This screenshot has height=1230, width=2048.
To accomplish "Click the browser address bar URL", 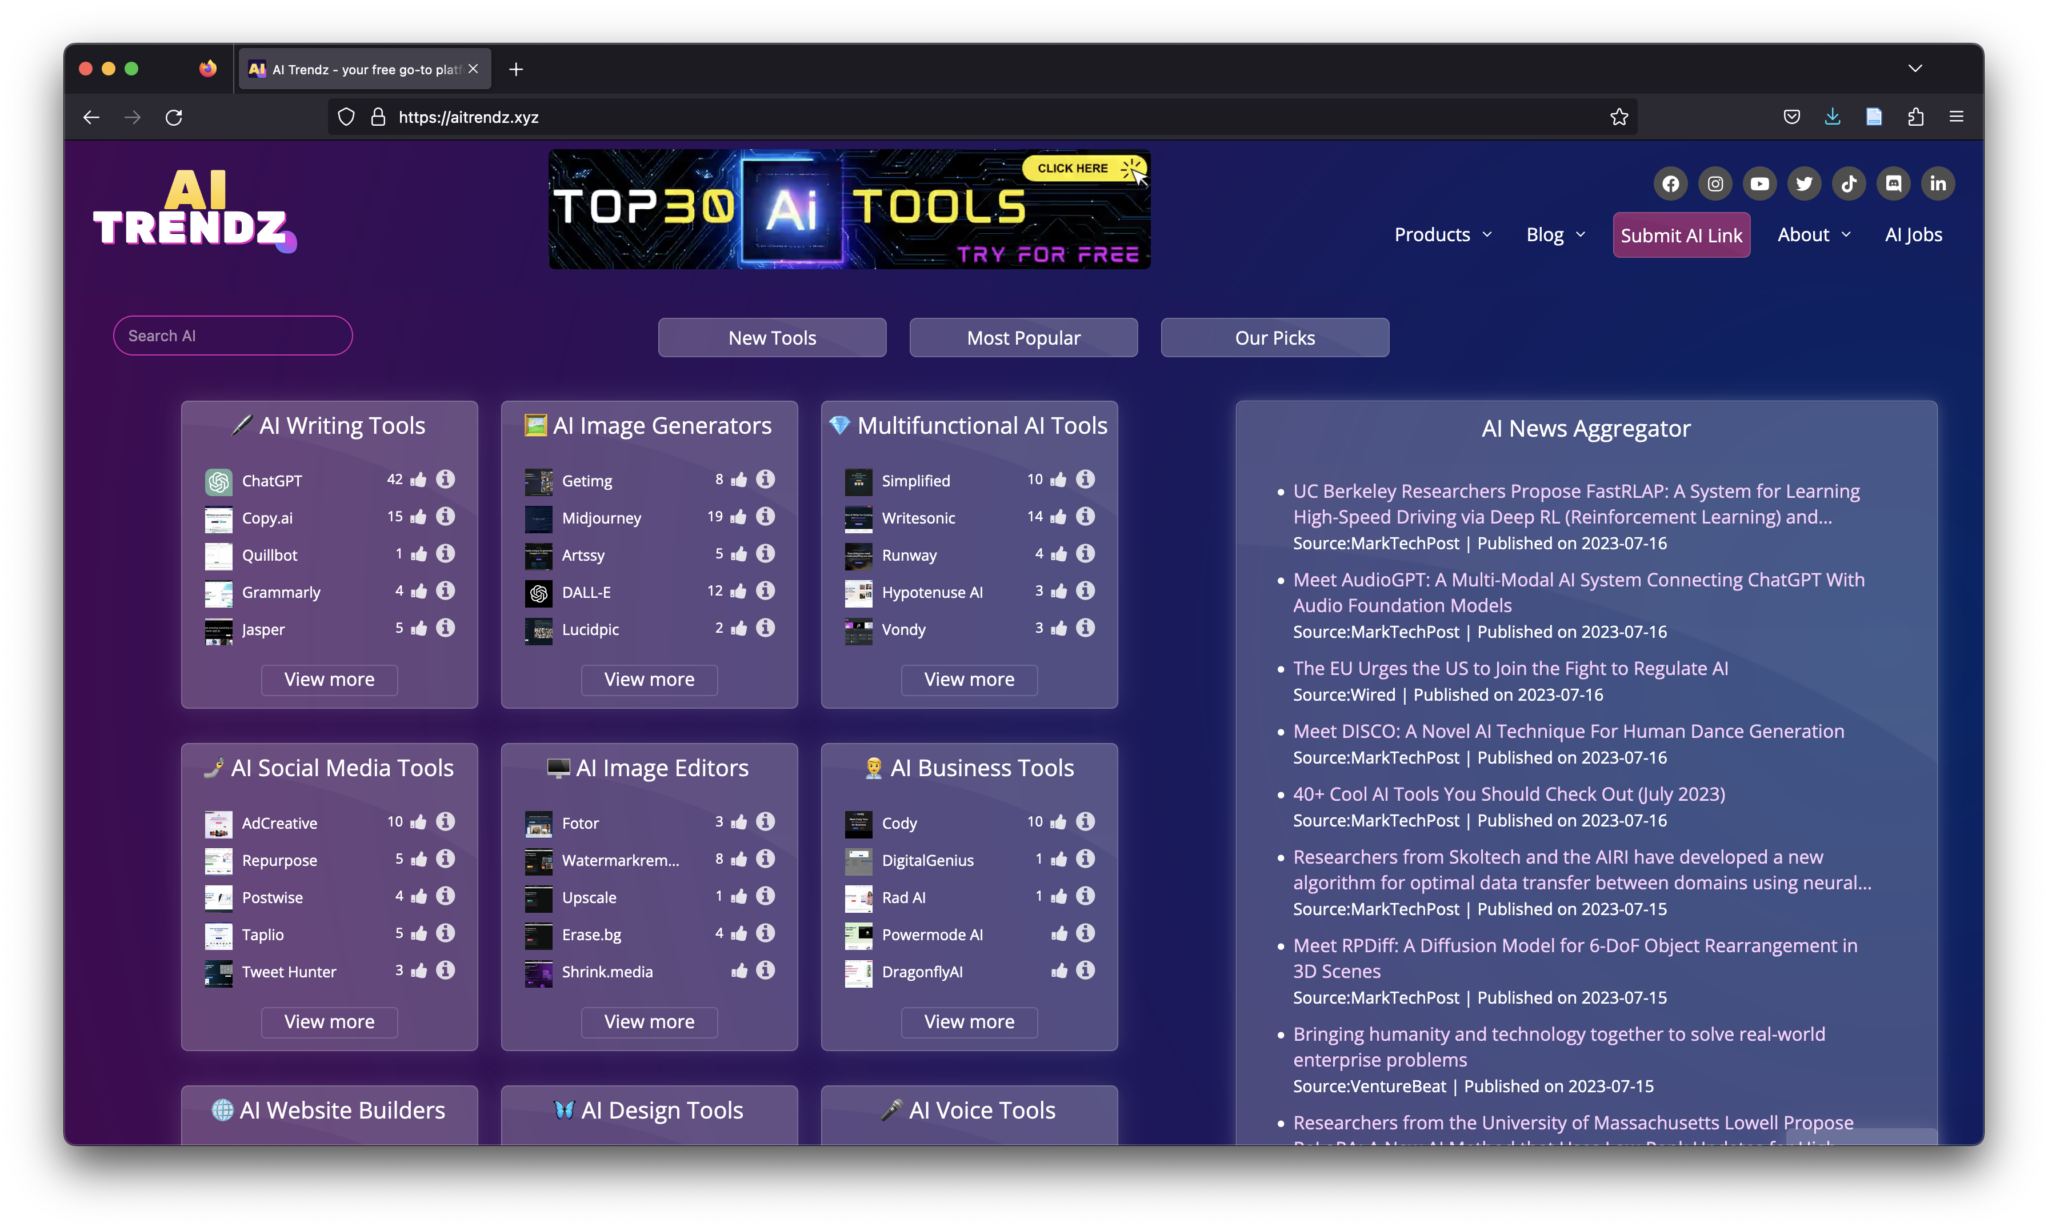I will (x=468, y=117).
